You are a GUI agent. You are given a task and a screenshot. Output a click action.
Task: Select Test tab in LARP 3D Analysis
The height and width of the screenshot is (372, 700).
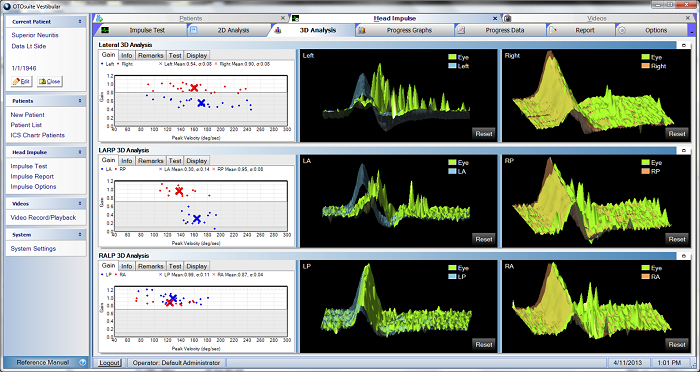pos(175,161)
